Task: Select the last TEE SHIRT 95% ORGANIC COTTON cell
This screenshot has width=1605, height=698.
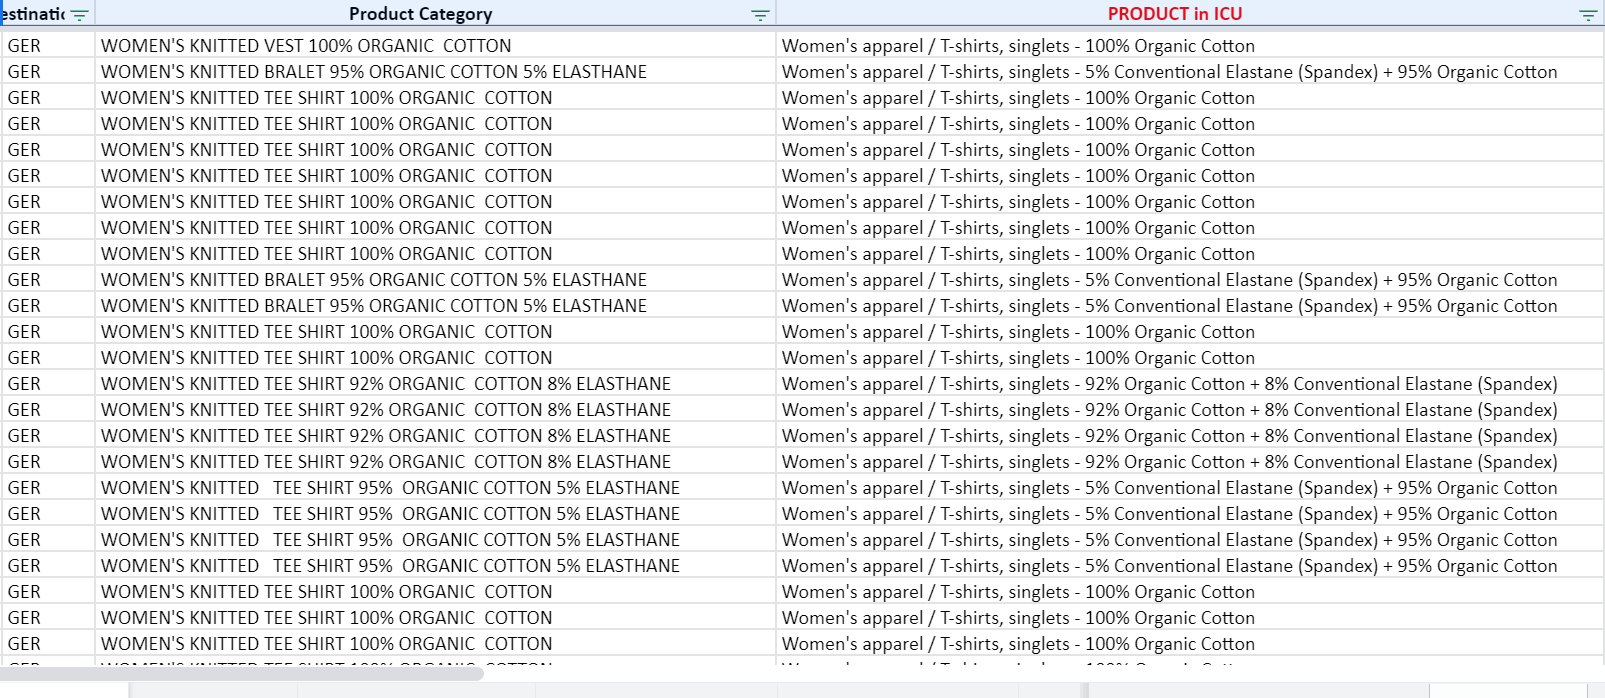Action: pyautogui.click(x=390, y=566)
